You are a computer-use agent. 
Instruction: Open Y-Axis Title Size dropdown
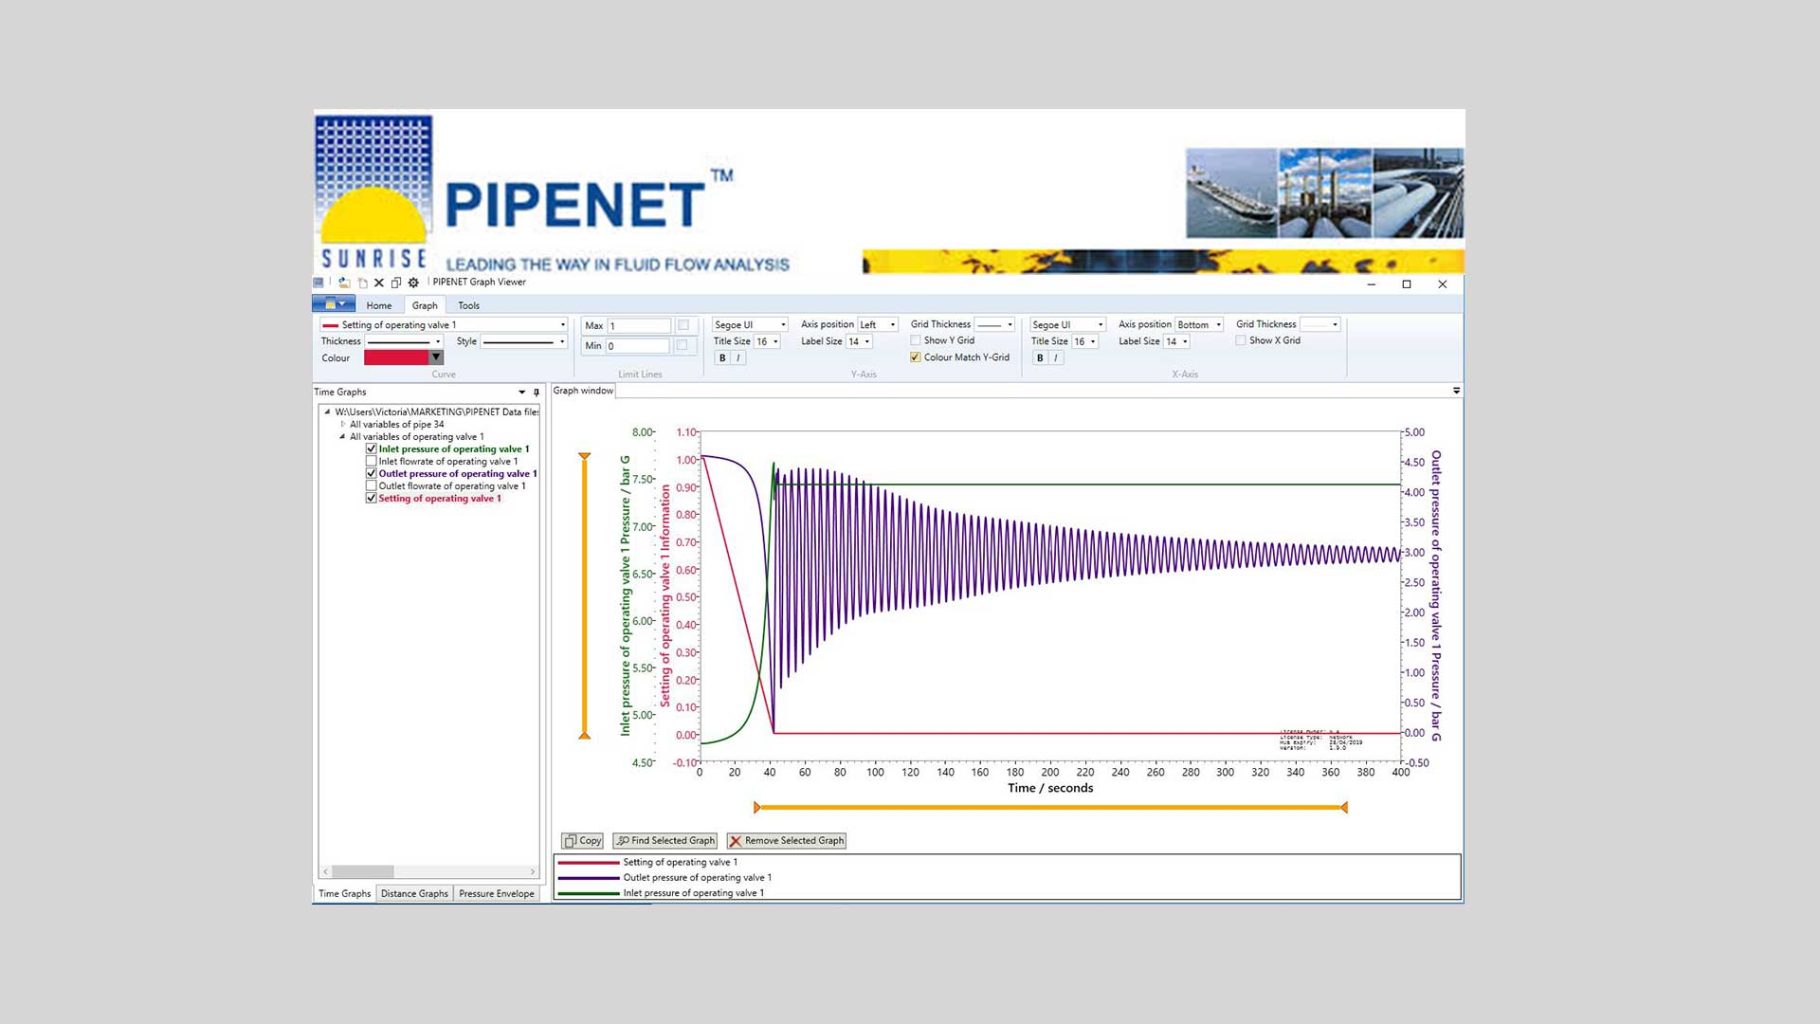pyautogui.click(x=767, y=342)
